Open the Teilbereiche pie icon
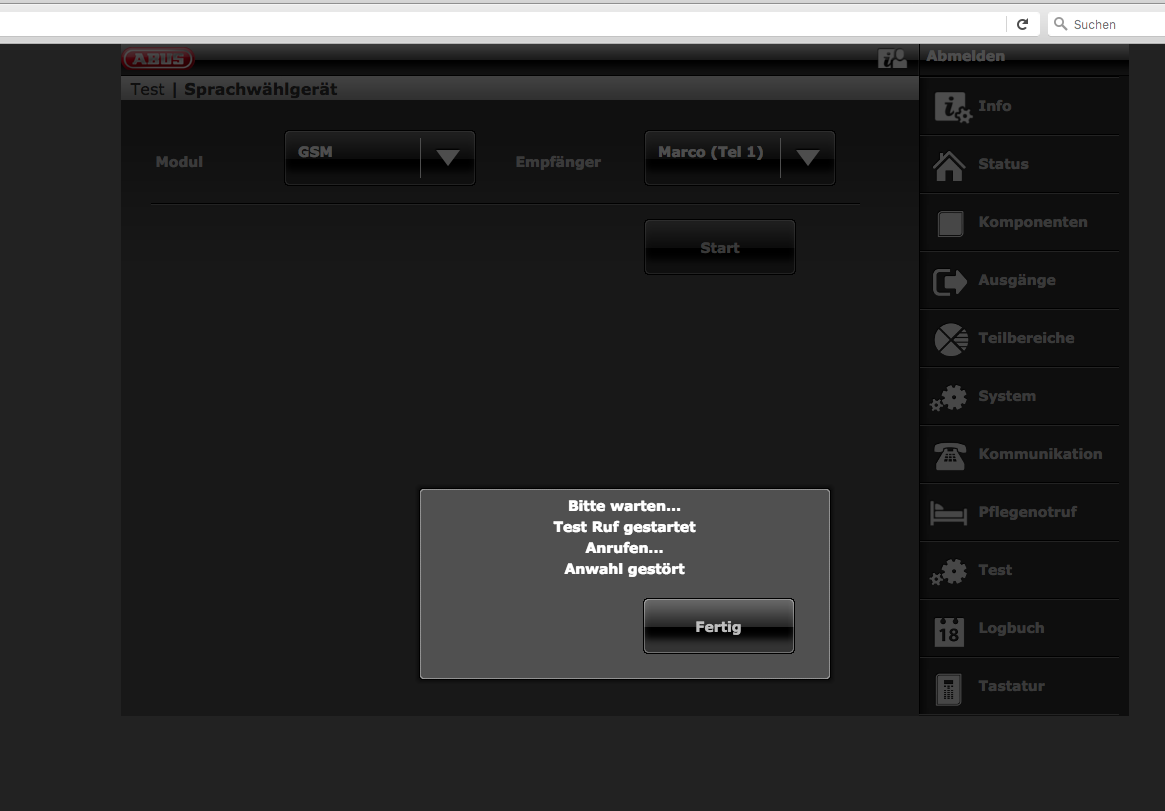Screen dimensions: 1165x811 click(950, 340)
